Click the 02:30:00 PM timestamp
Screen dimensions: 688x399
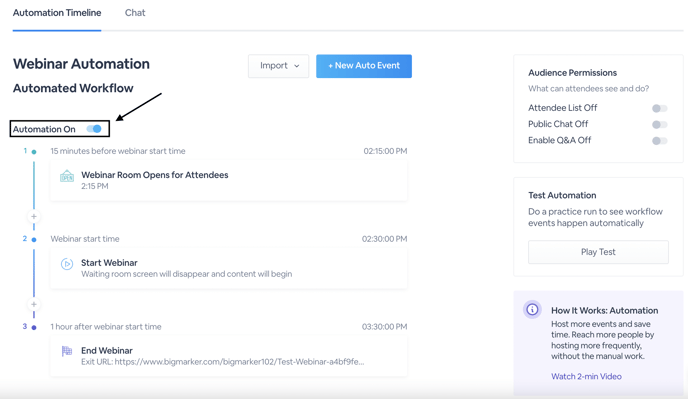(384, 239)
